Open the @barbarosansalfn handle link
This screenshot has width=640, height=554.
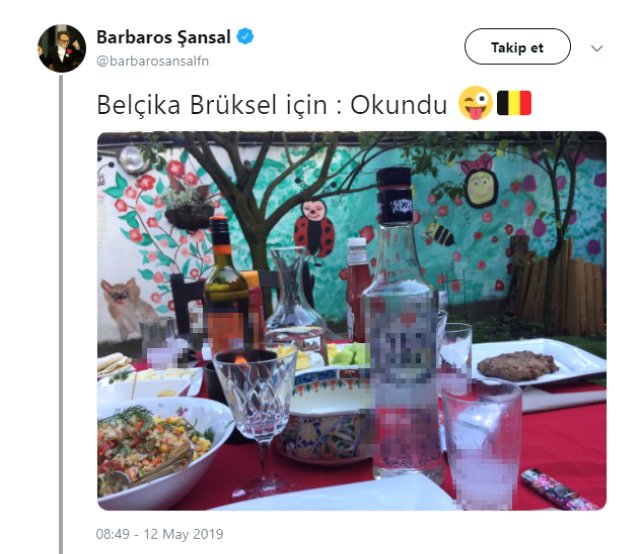[x=152, y=61]
